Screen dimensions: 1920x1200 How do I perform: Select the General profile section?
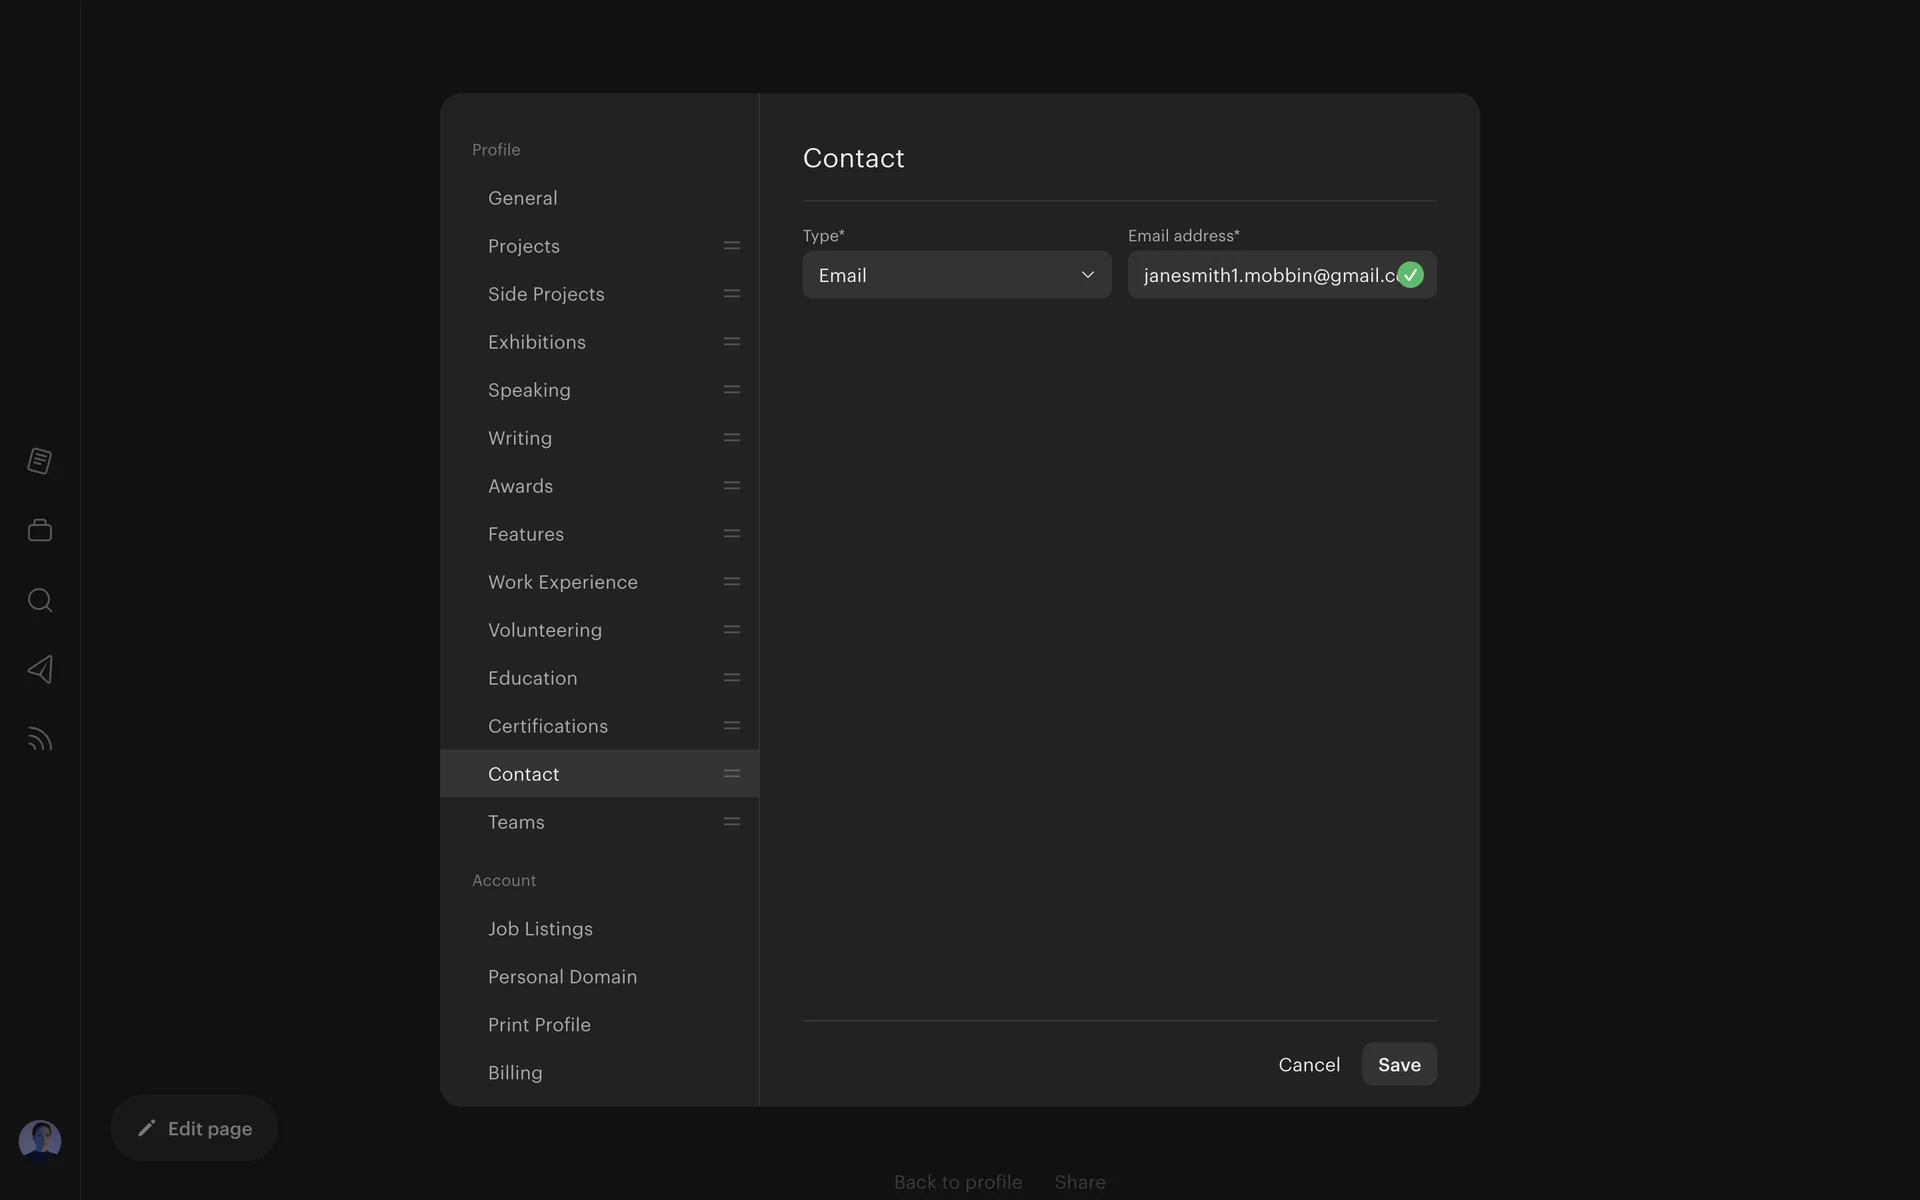point(523,198)
